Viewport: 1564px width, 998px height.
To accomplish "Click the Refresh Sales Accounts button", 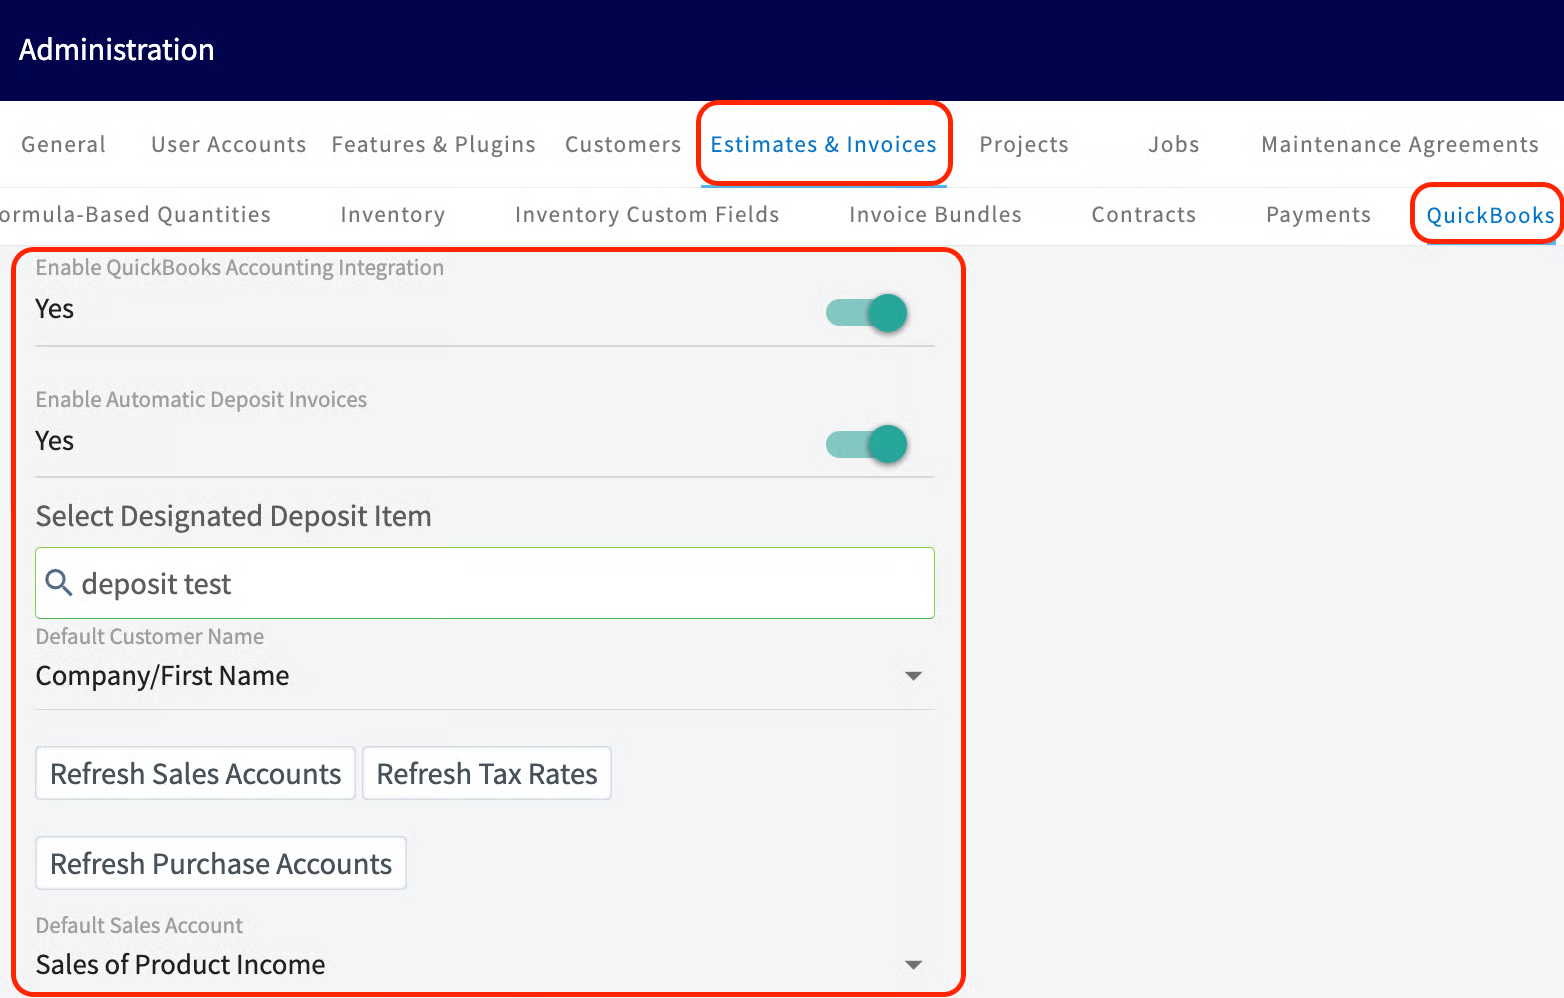I will coord(196,773).
